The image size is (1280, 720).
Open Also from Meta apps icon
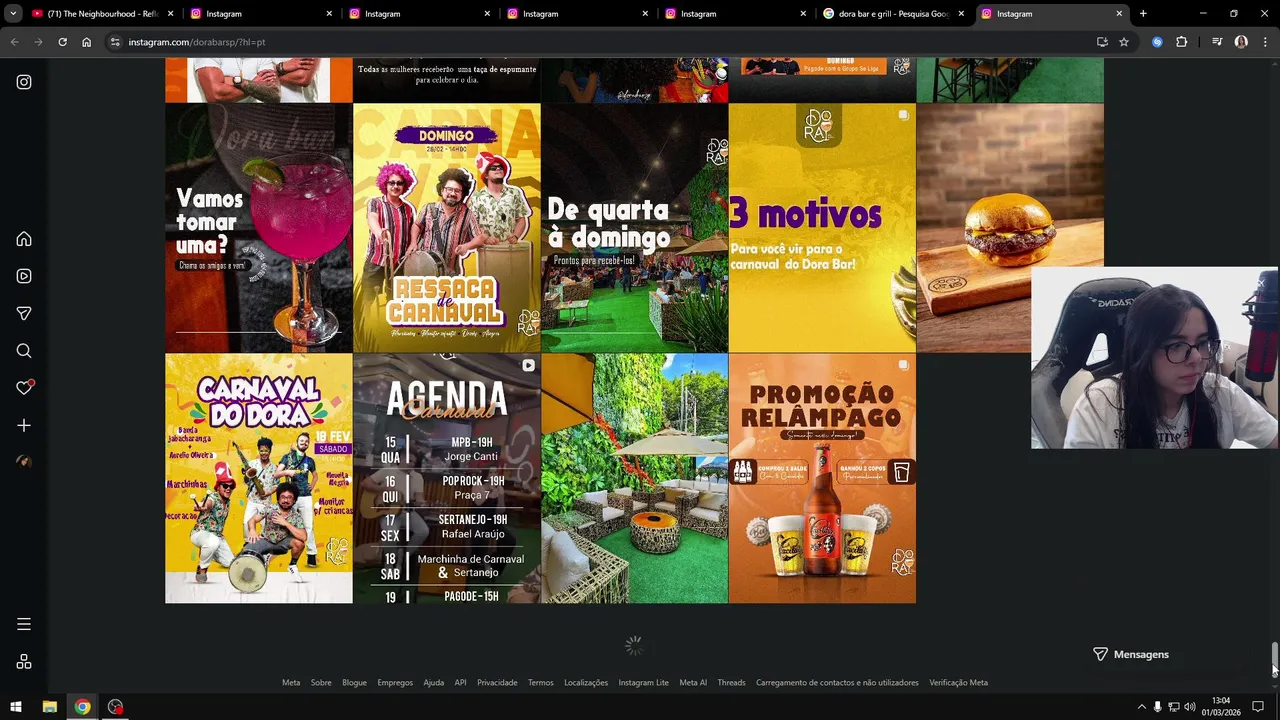[x=24, y=662]
